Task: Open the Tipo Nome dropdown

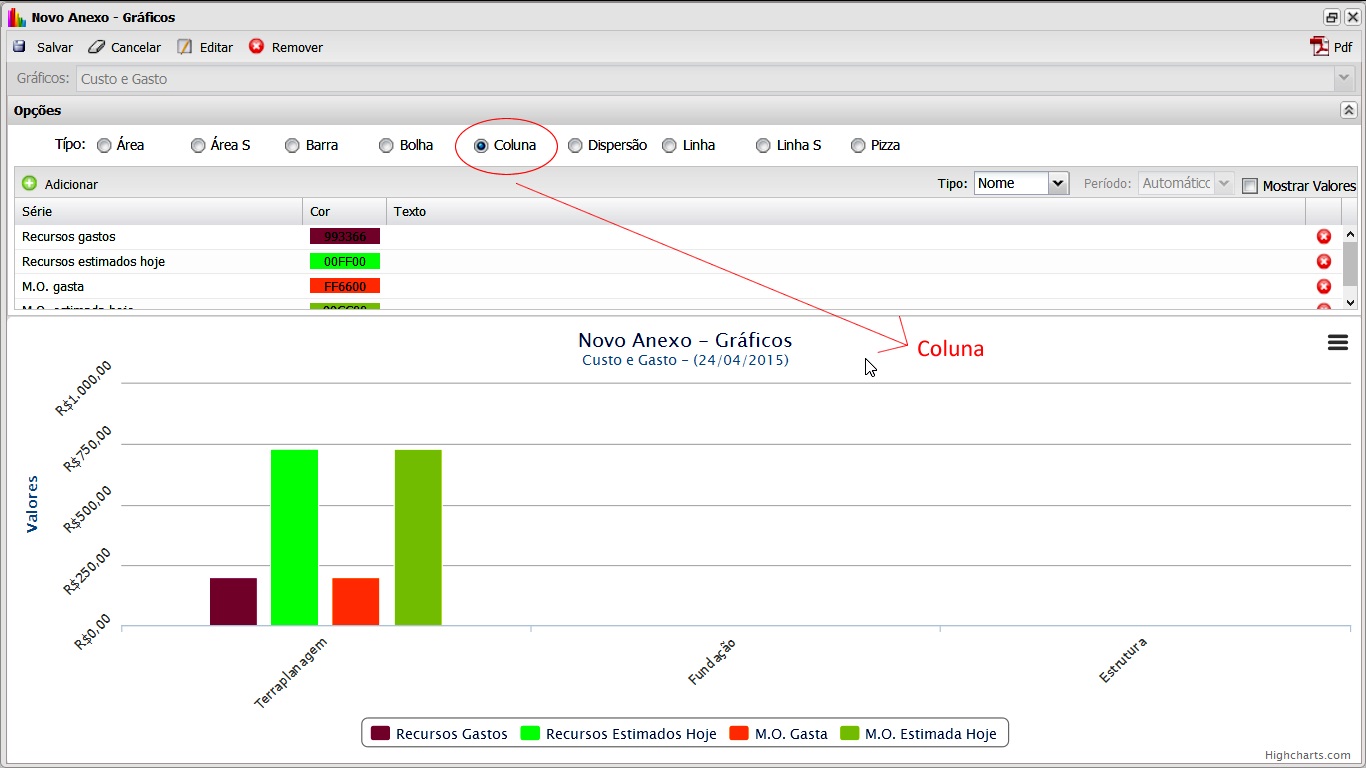Action: pos(1058,184)
